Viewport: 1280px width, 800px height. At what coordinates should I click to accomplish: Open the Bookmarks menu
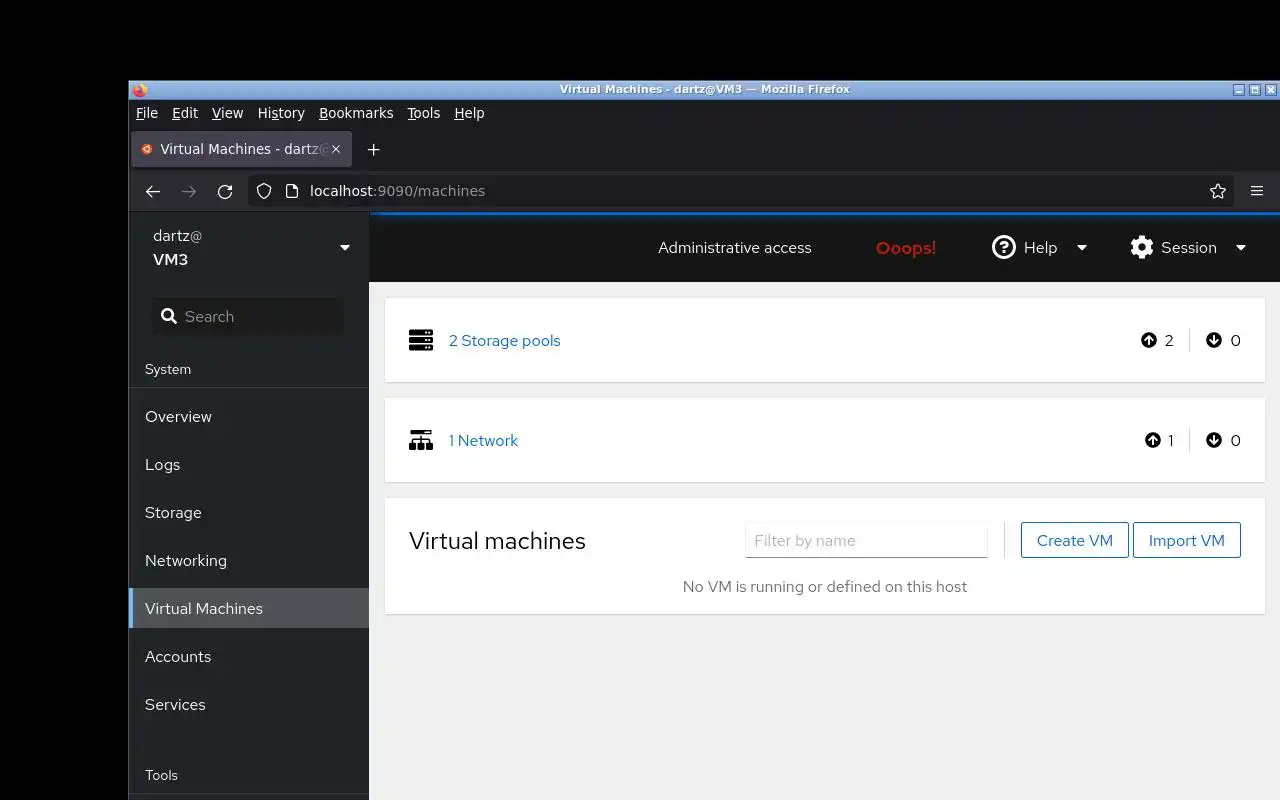[356, 113]
